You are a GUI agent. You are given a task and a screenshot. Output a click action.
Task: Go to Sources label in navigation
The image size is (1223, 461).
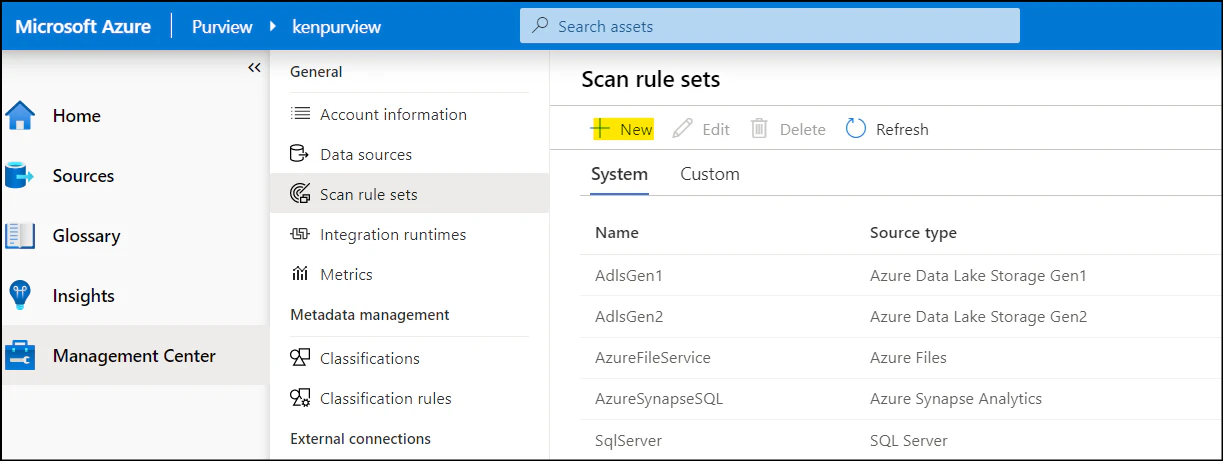pos(83,176)
